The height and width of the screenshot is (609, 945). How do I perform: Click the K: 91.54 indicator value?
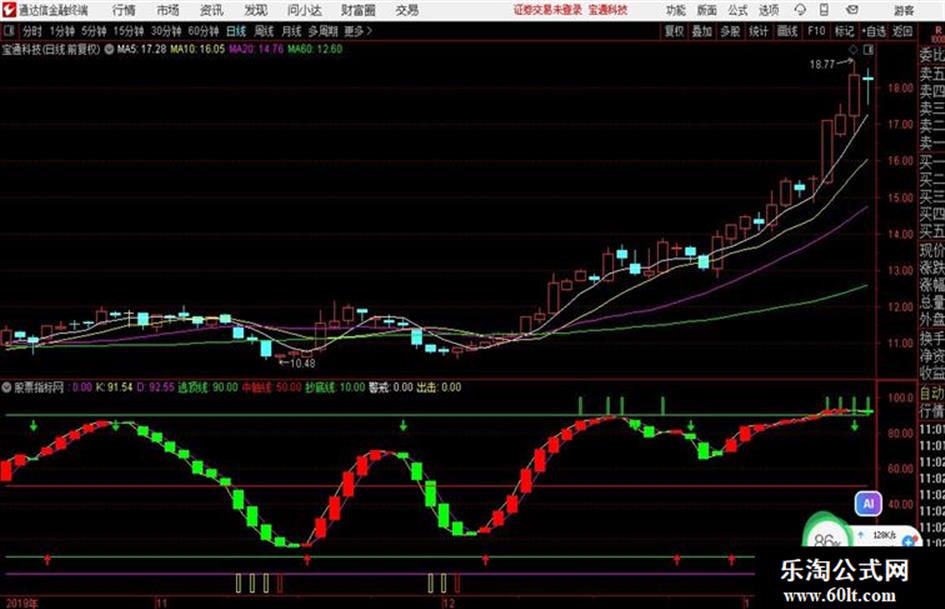114,387
